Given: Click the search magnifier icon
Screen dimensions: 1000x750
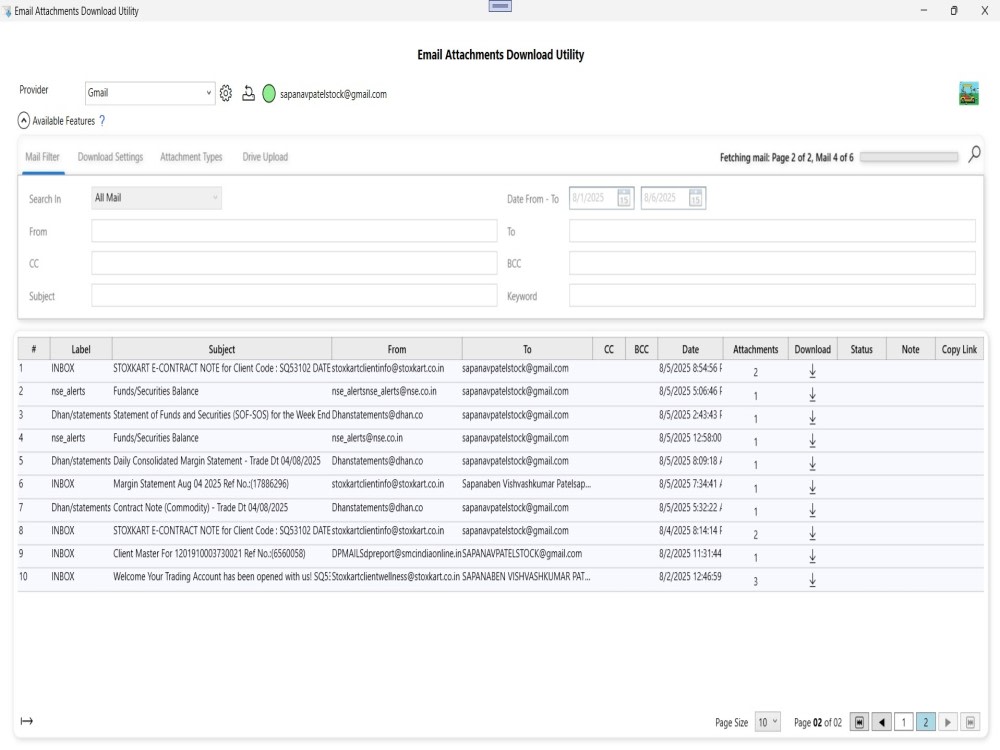Looking at the screenshot, I should [x=974, y=154].
